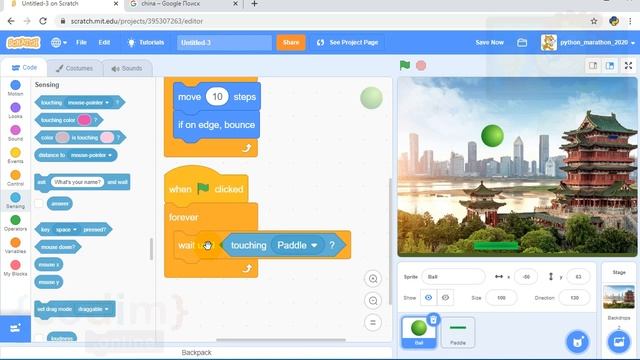This screenshot has height=360, width=640.
Task: Open the Tutorials menu item
Action: pyautogui.click(x=146, y=42)
